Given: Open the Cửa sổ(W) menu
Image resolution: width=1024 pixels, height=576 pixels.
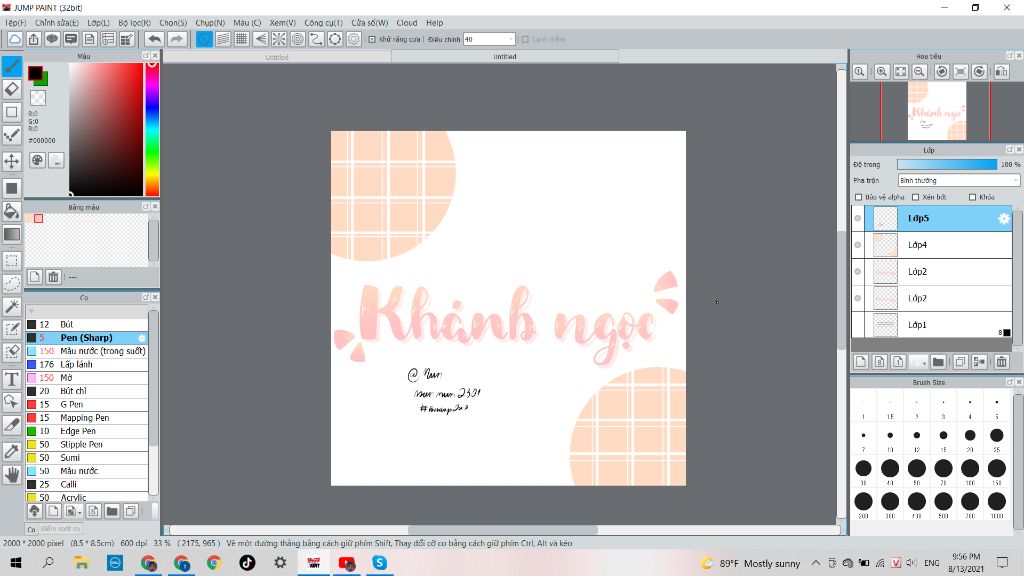Looking at the screenshot, I should coord(370,23).
